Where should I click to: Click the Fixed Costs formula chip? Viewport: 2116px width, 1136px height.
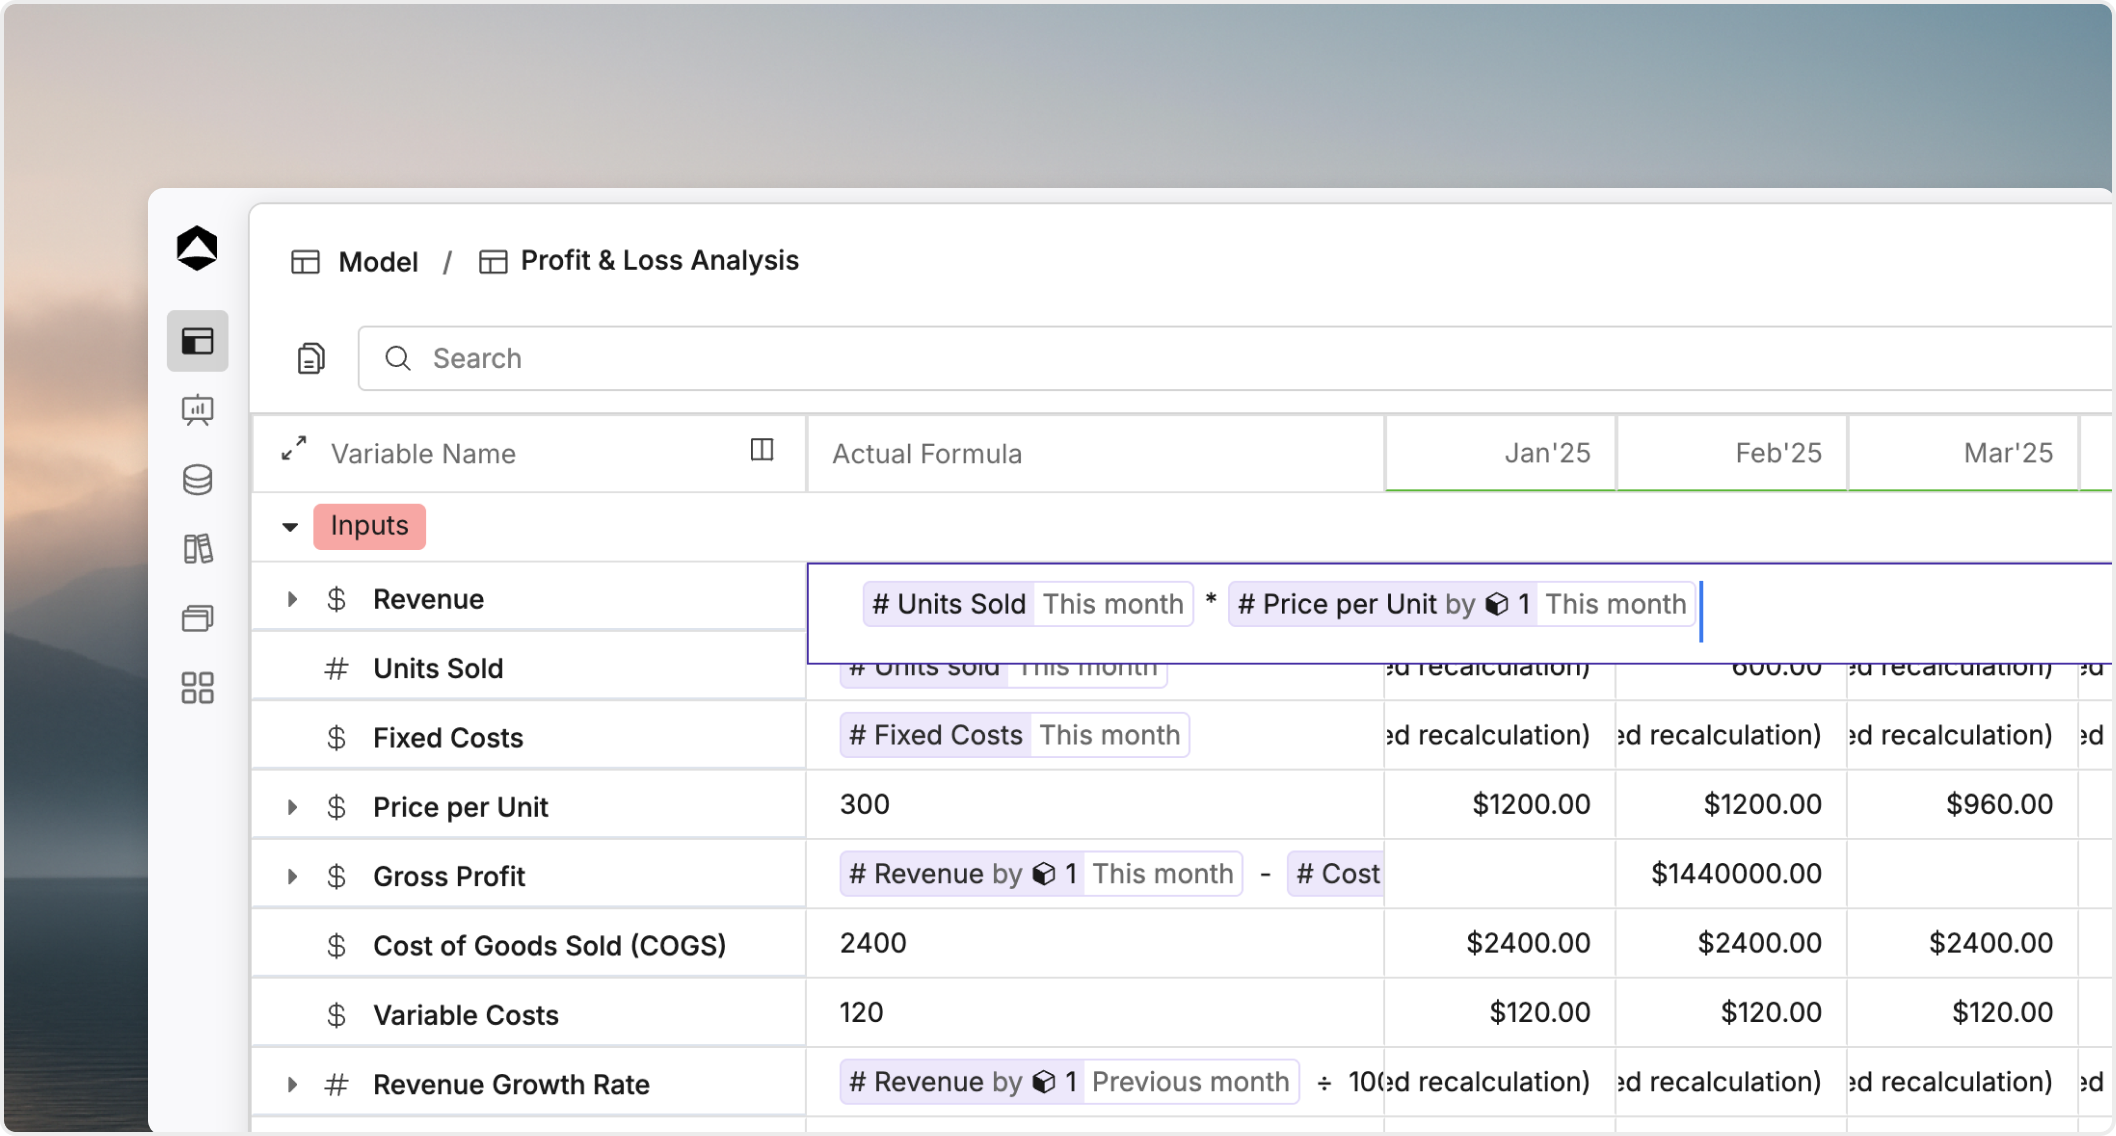point(1014,735)
